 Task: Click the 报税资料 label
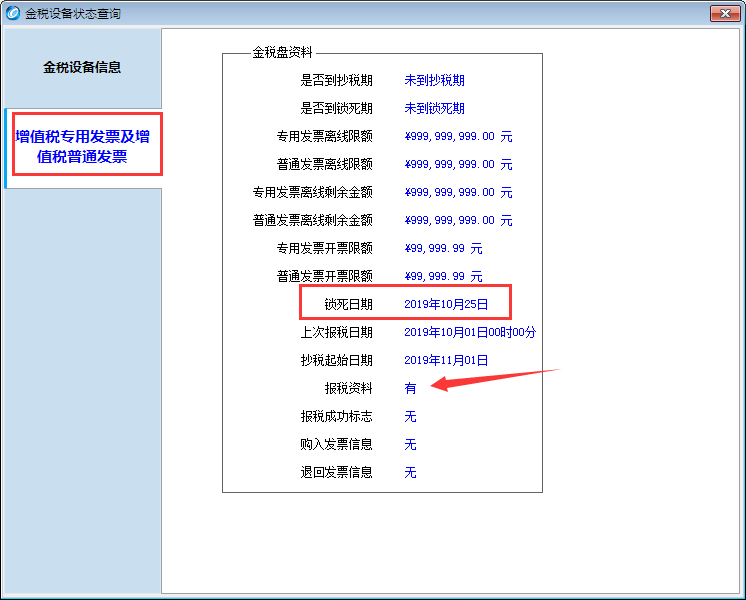(x=348, y=389)
